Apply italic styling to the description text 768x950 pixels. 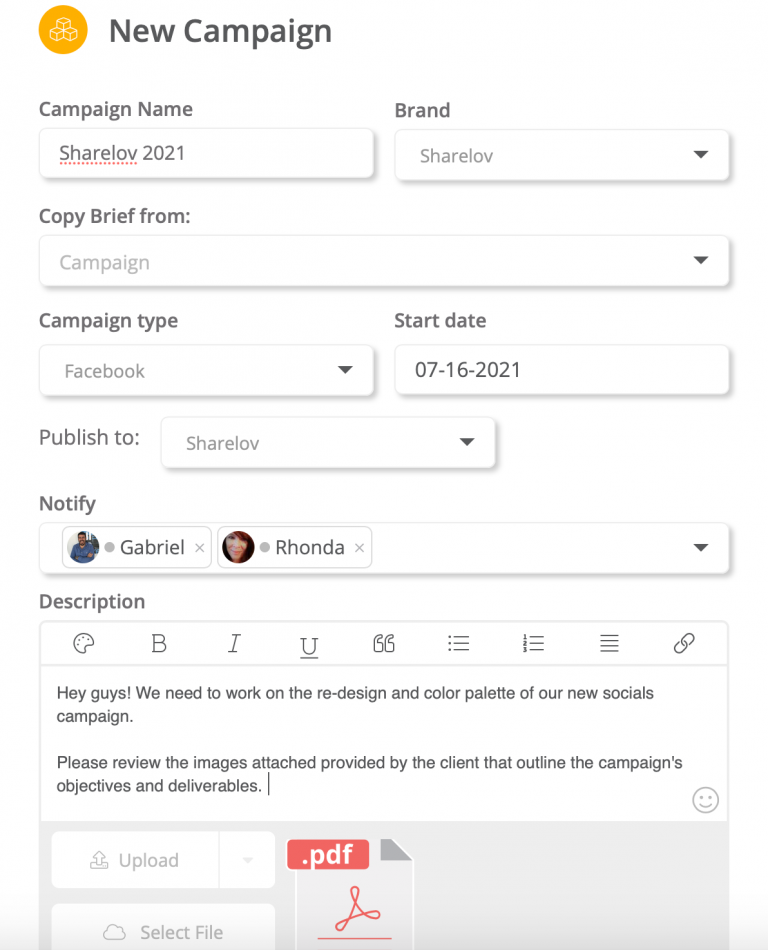click(234, 644)
